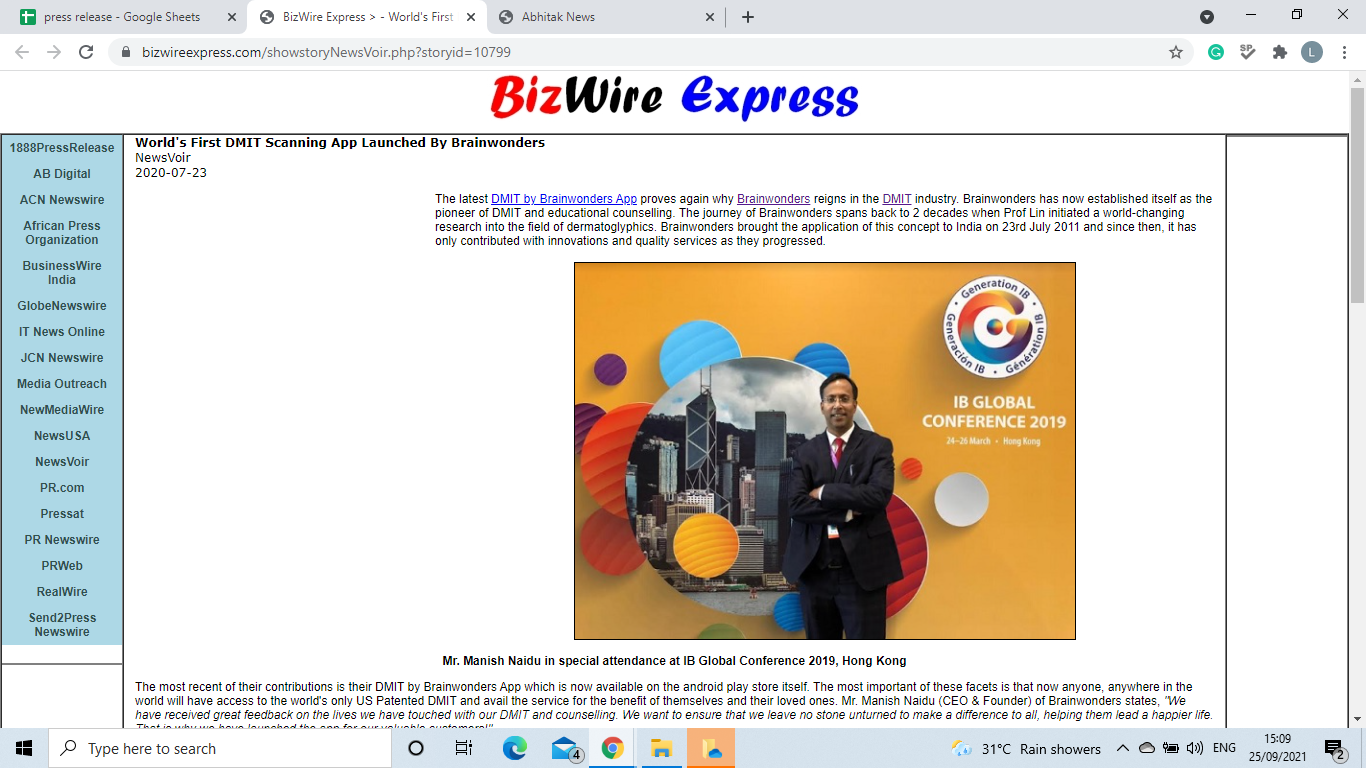Open the Chrome three-dot menu

pyautogui.click(x=1344, y=52)
